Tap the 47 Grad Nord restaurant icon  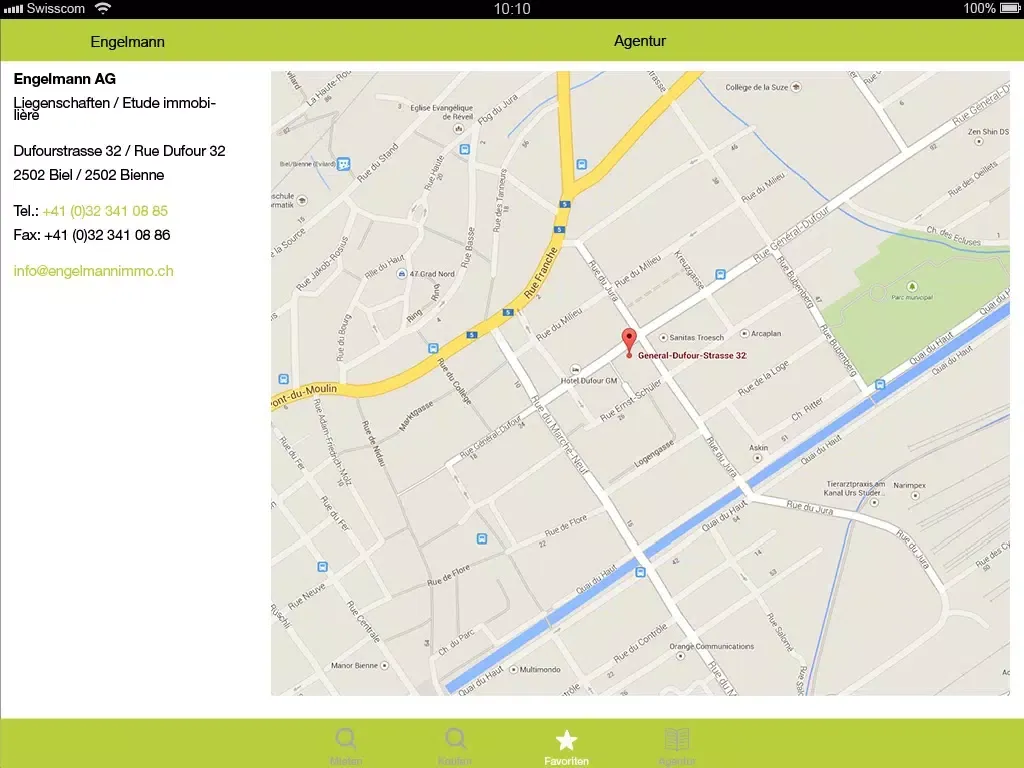pyautogui.click(x=402, y=274)
